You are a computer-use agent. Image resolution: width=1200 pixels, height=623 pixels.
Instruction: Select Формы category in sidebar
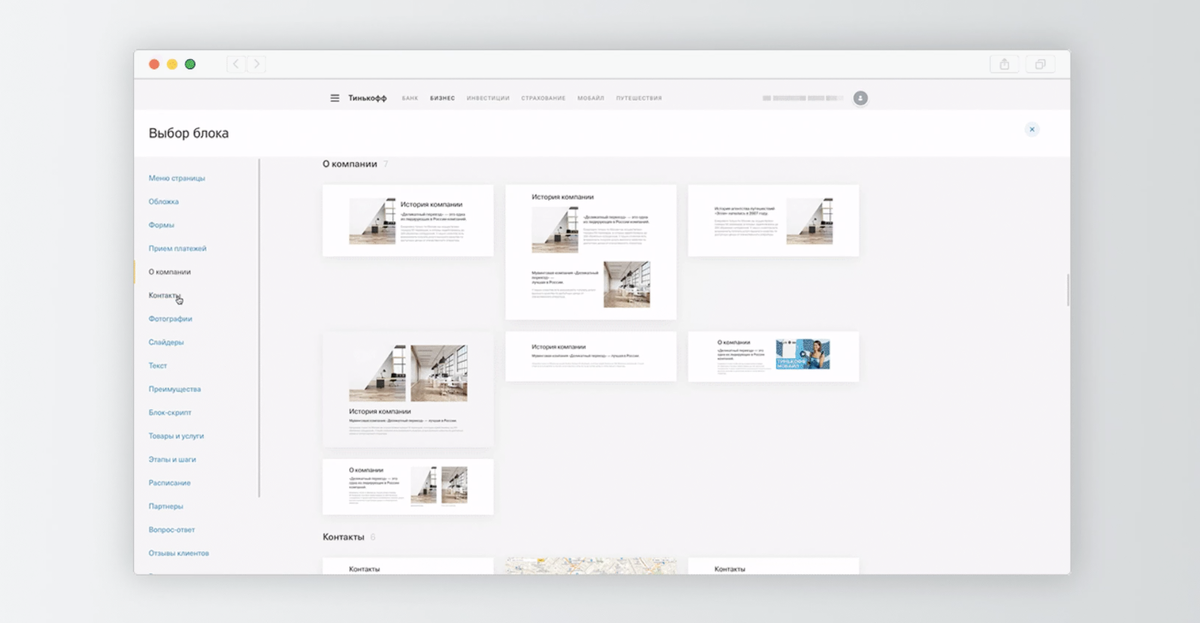tap(161, 225)
